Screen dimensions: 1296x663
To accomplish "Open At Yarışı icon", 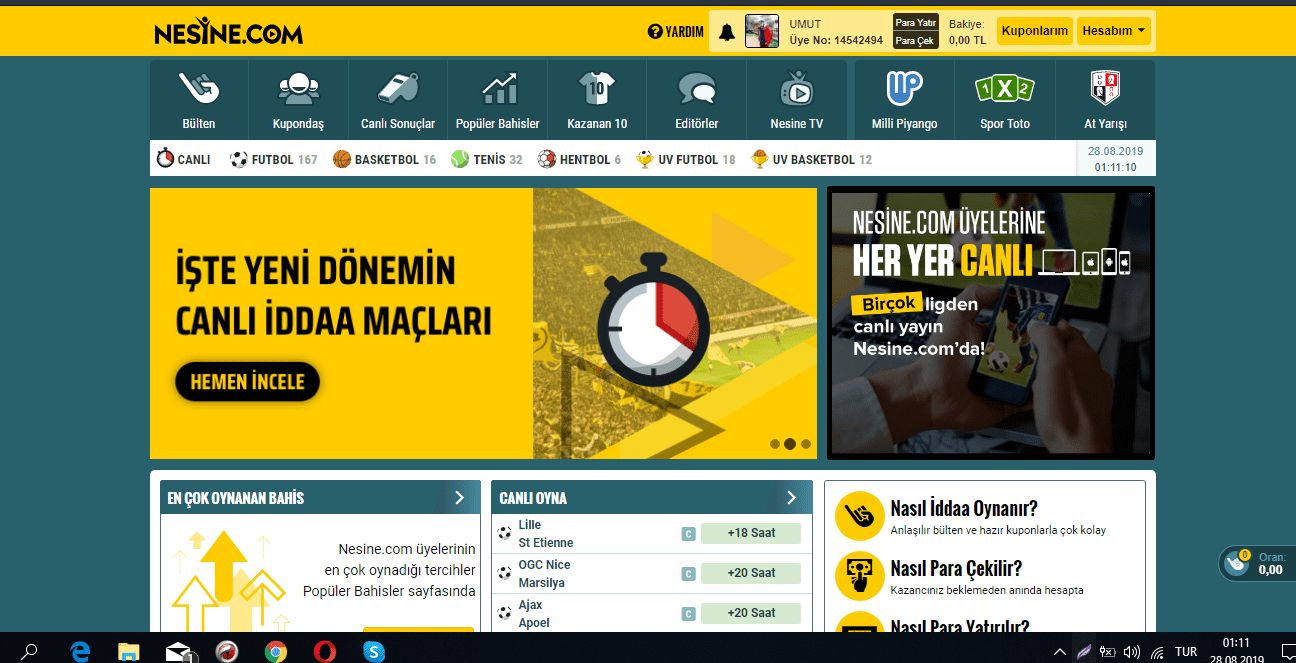I will [x=1105, y=88].
